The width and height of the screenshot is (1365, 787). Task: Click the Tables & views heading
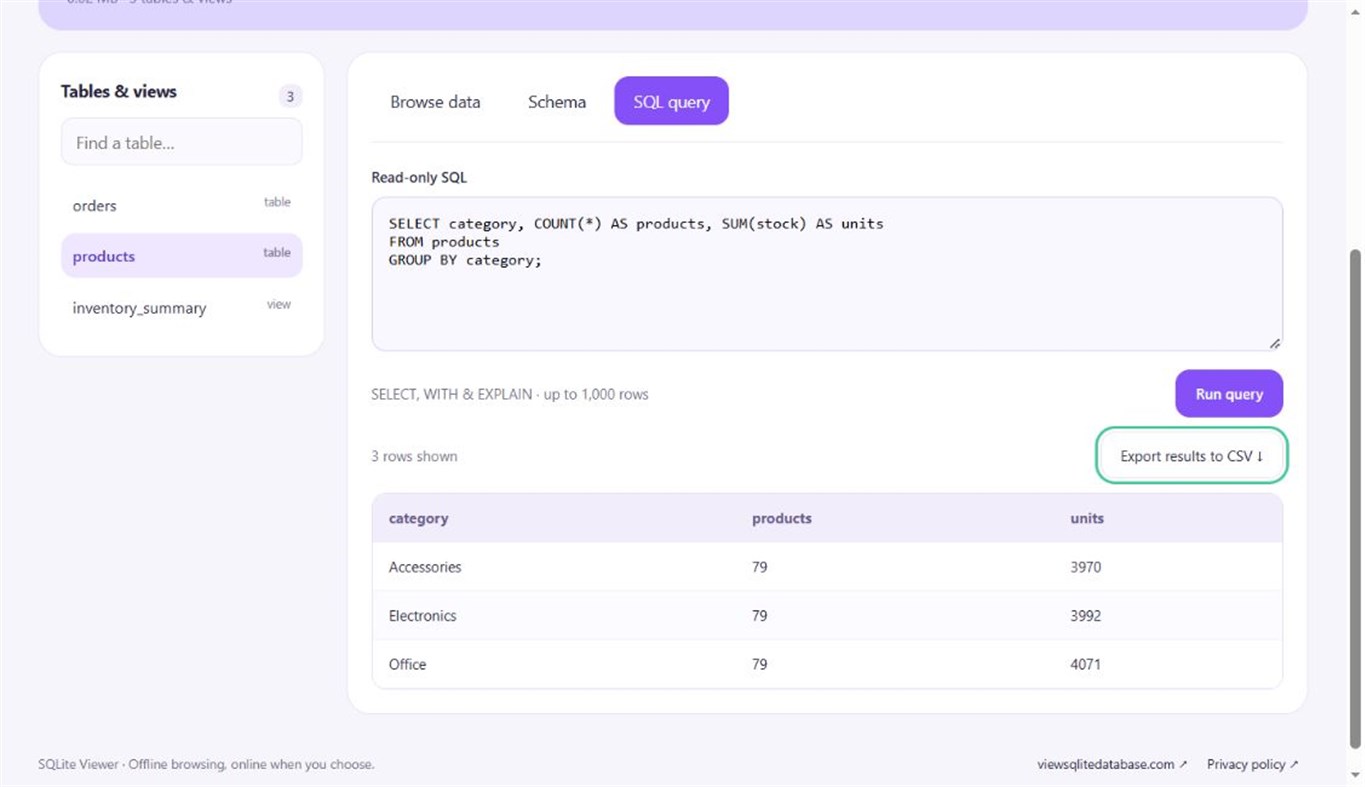(x=118, y=91)
